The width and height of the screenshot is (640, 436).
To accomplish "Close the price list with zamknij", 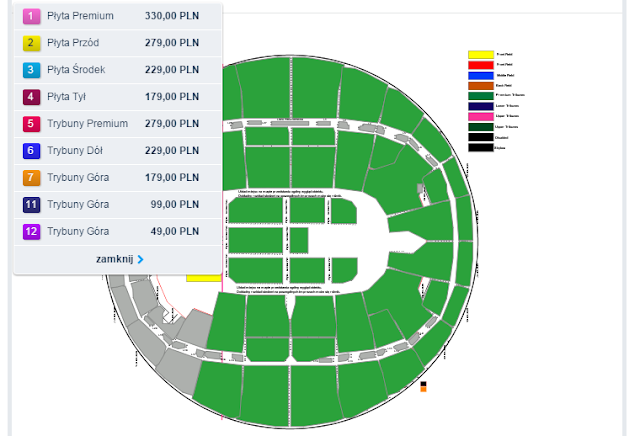I will click(115, 259).
